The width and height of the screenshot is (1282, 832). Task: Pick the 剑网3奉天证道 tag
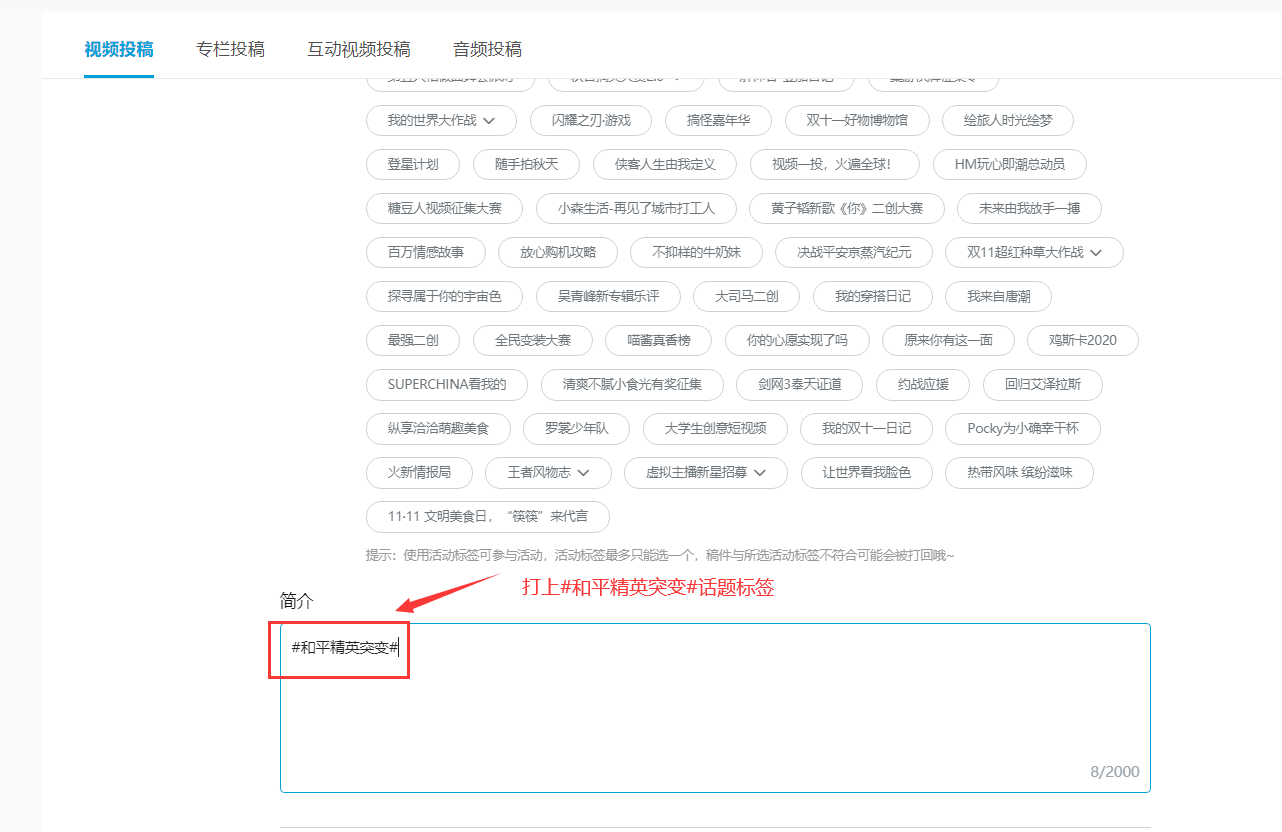coord(799,384)
